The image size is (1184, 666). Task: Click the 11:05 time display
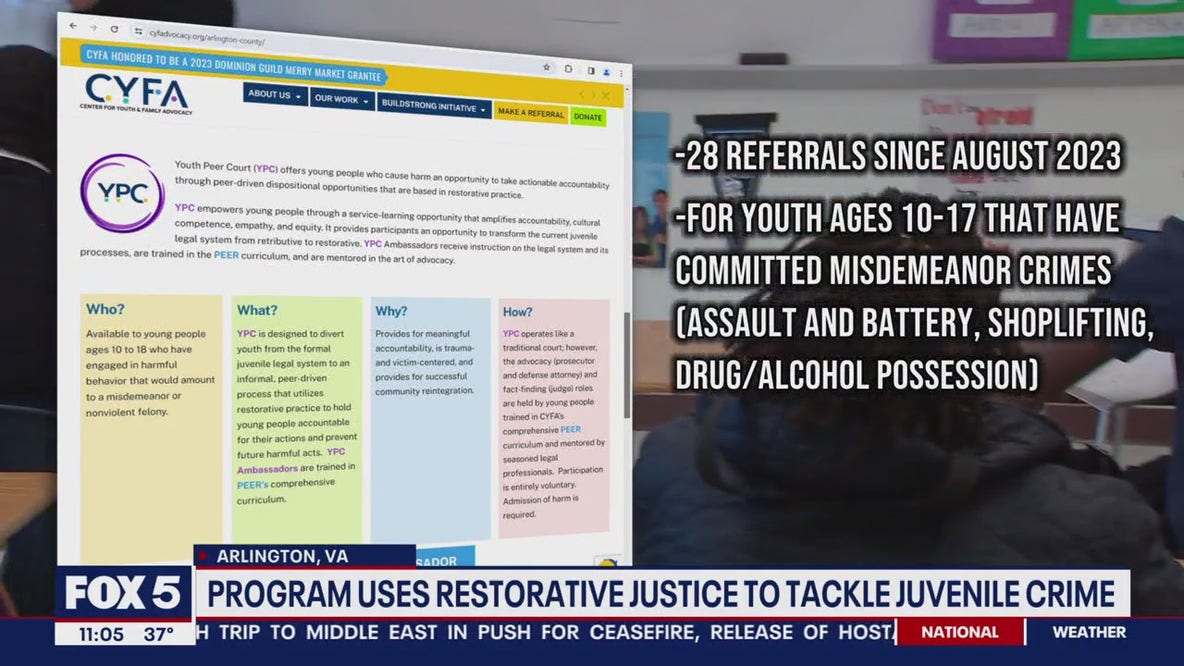click(101, 634)
